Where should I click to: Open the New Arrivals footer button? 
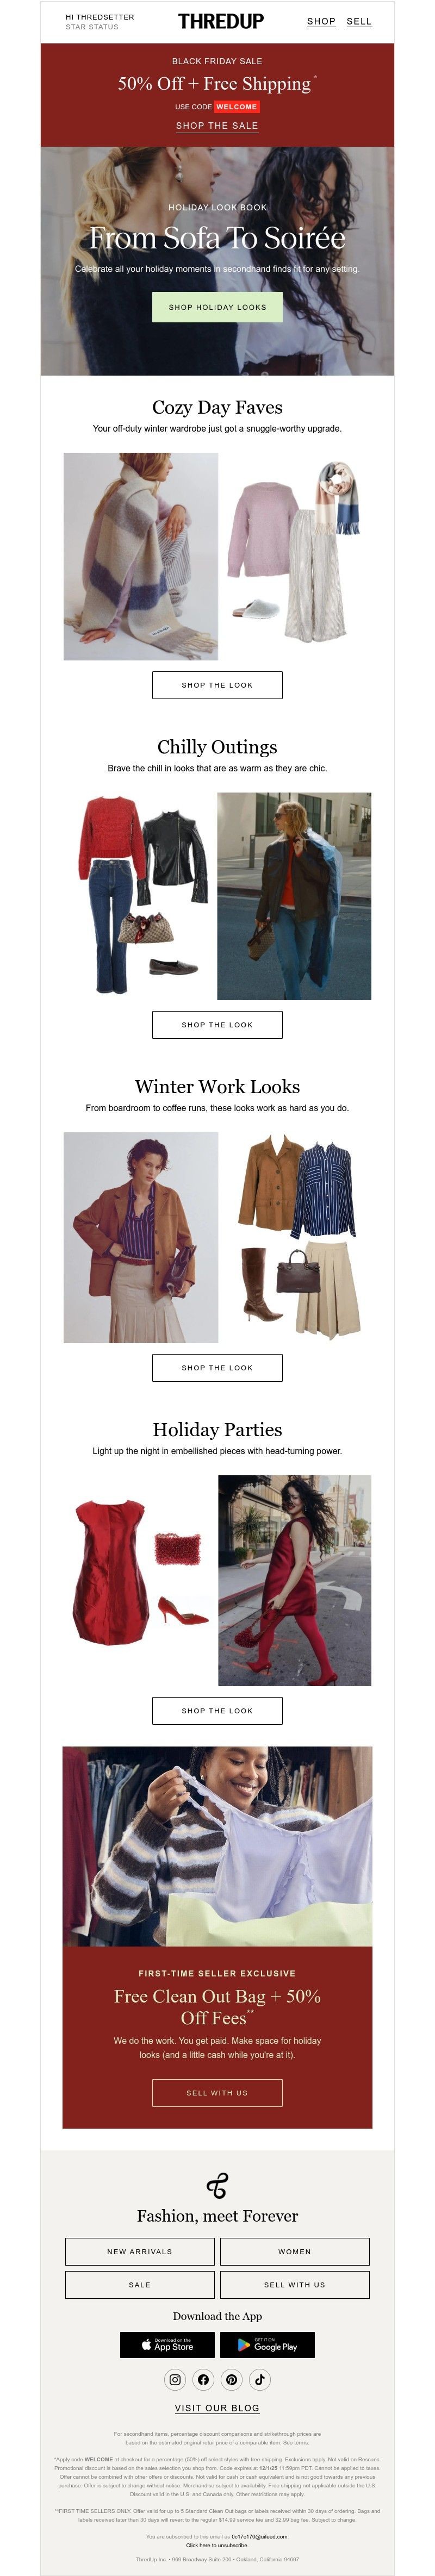pos(140,2251)
